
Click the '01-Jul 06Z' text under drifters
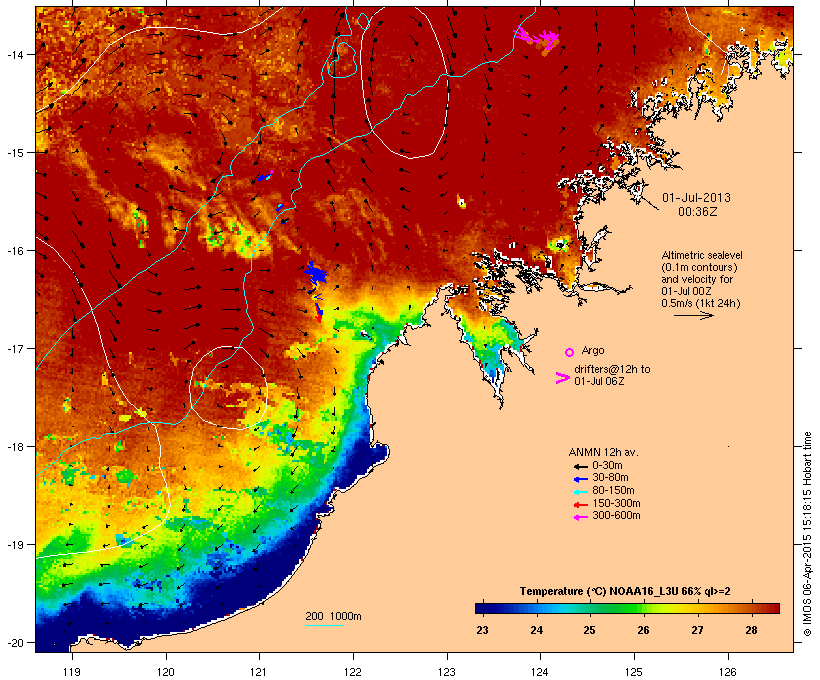599,381
